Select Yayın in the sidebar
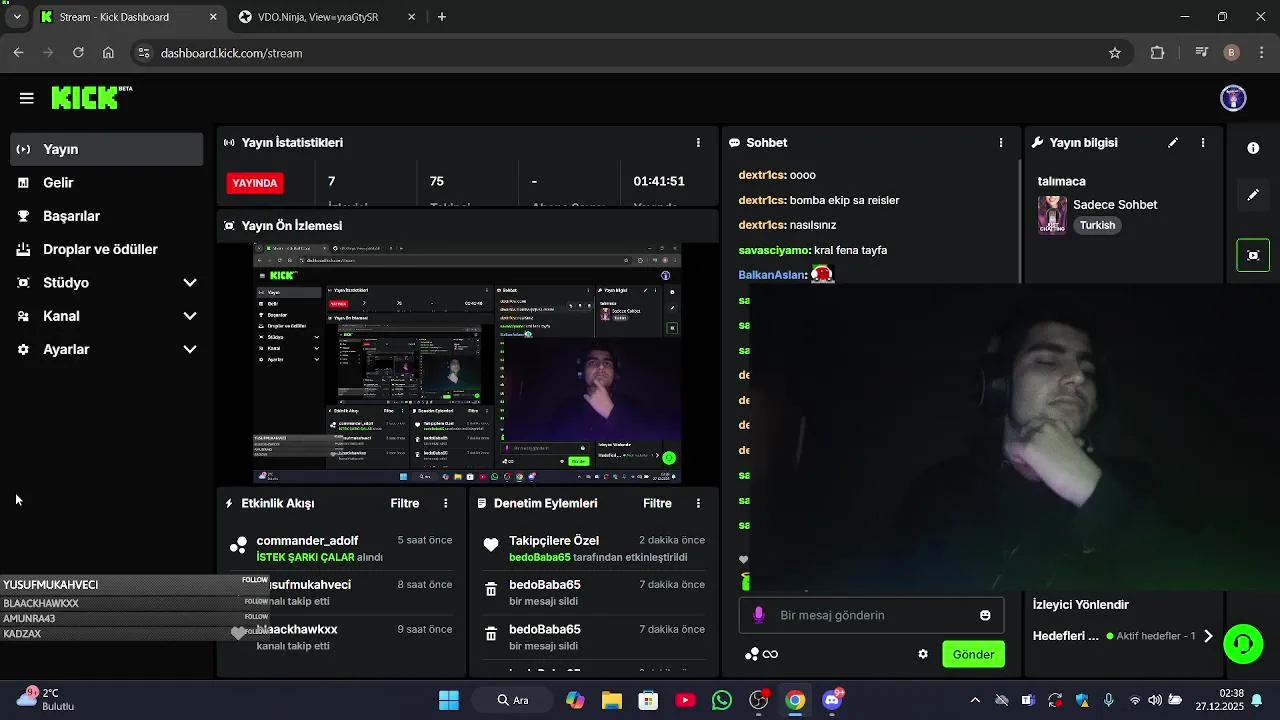The height and width of the screenshot is (720, 1280). (107, 149)
